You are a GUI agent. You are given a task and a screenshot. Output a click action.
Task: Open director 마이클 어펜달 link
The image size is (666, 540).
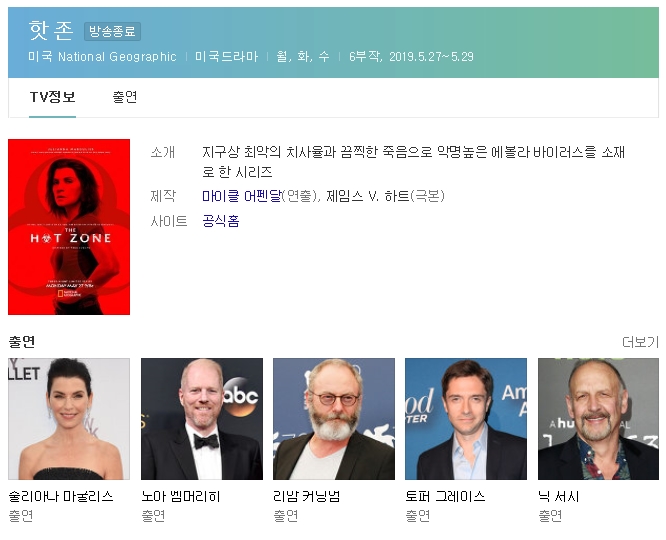(x=241, y=196)
